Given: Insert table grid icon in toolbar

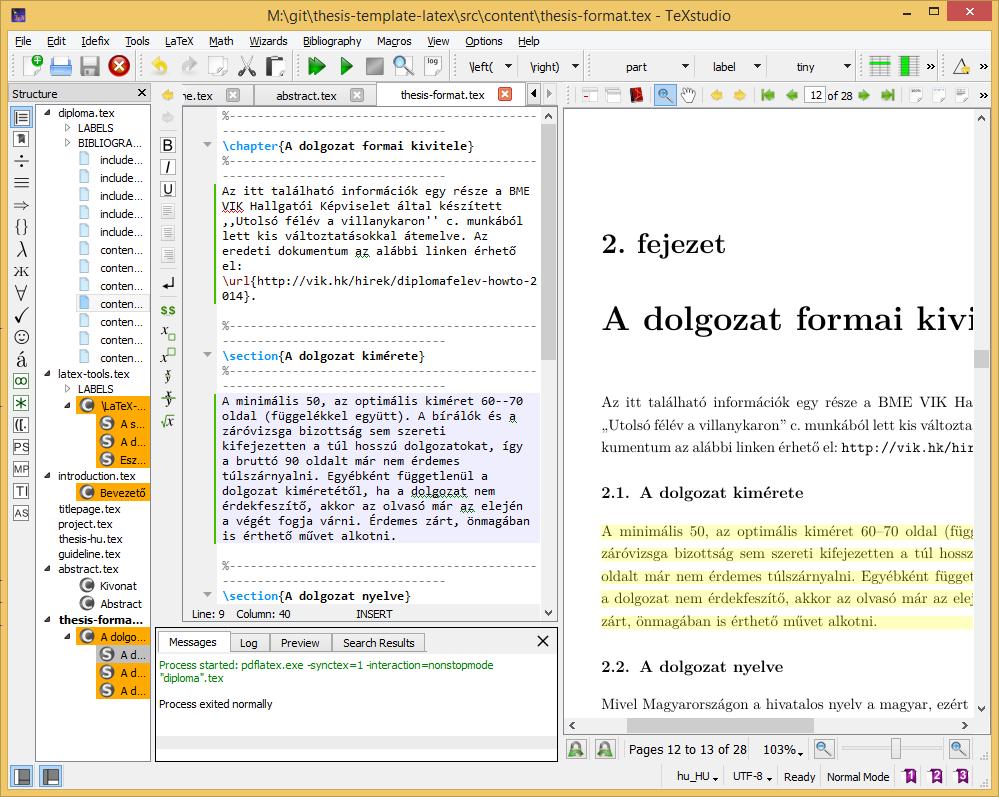Looking at the screenshot, I should 880,66.
